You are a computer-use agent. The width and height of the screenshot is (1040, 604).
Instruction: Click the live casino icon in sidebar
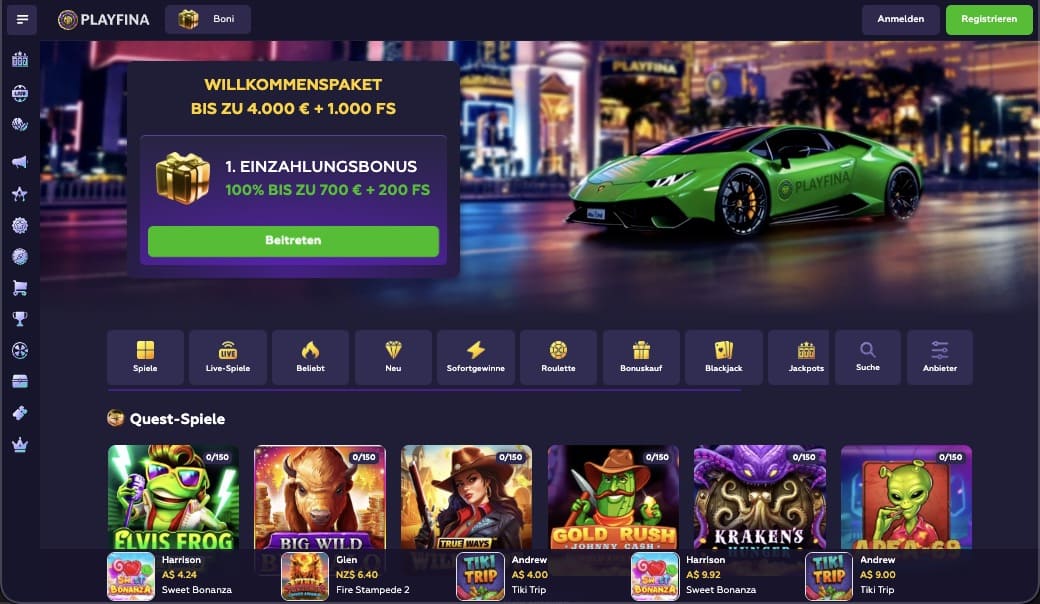click(x=20, y=93)
